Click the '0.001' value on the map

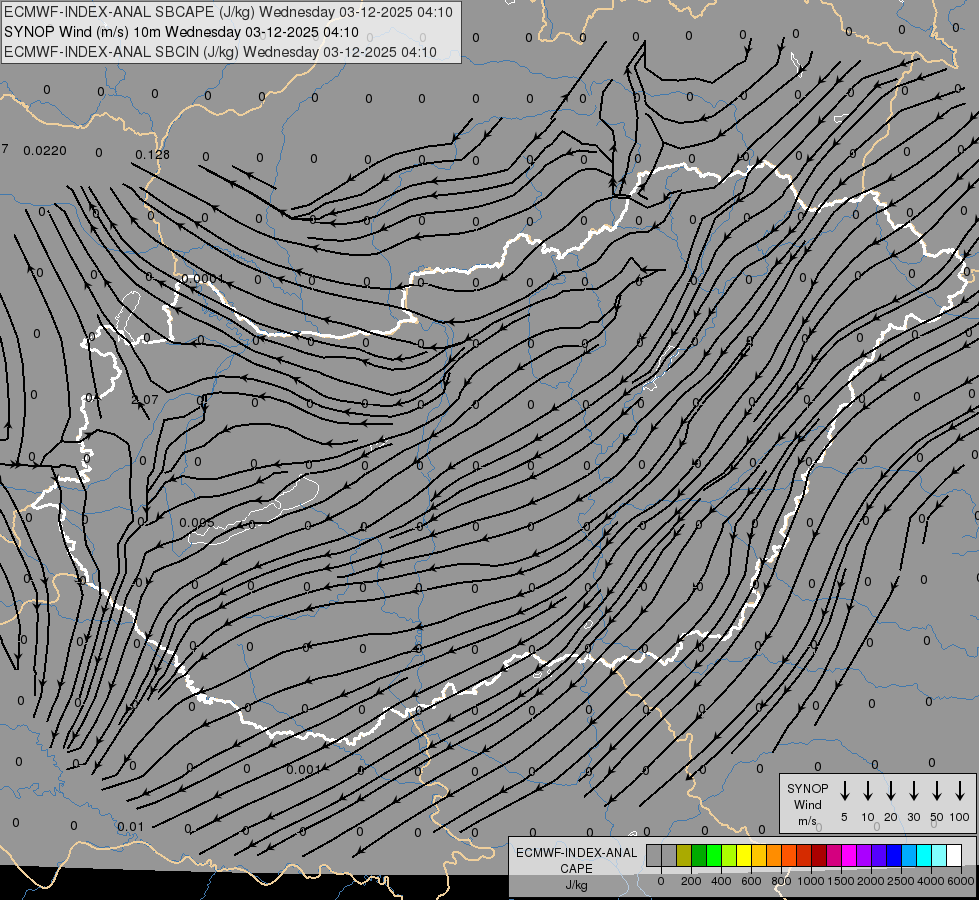pyautogui.click(x=304, y=769)
